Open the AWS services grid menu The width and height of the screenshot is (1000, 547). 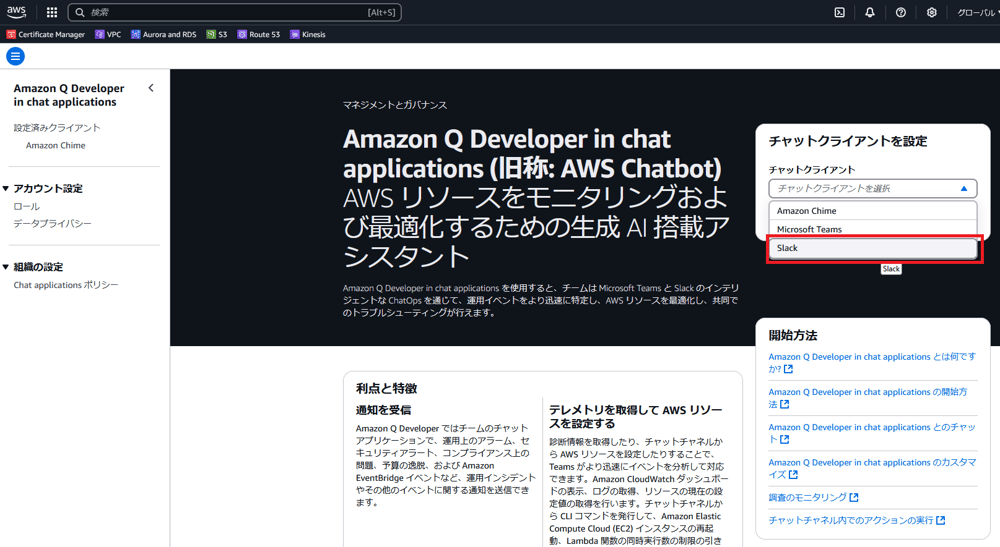tap(52, 12)
